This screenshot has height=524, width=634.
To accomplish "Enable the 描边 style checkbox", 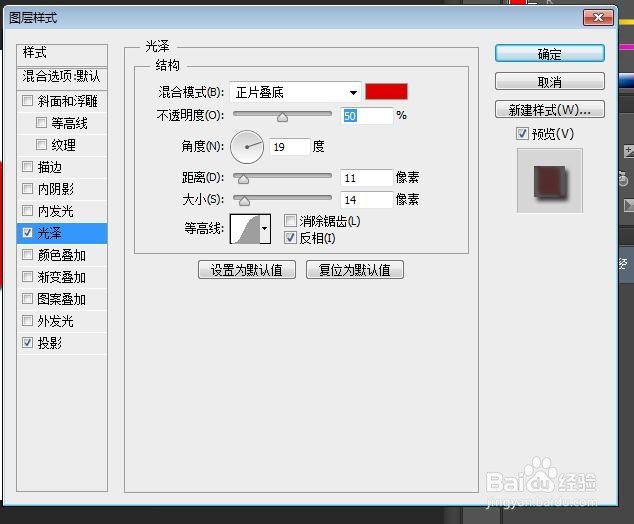I will click(27, 166).
